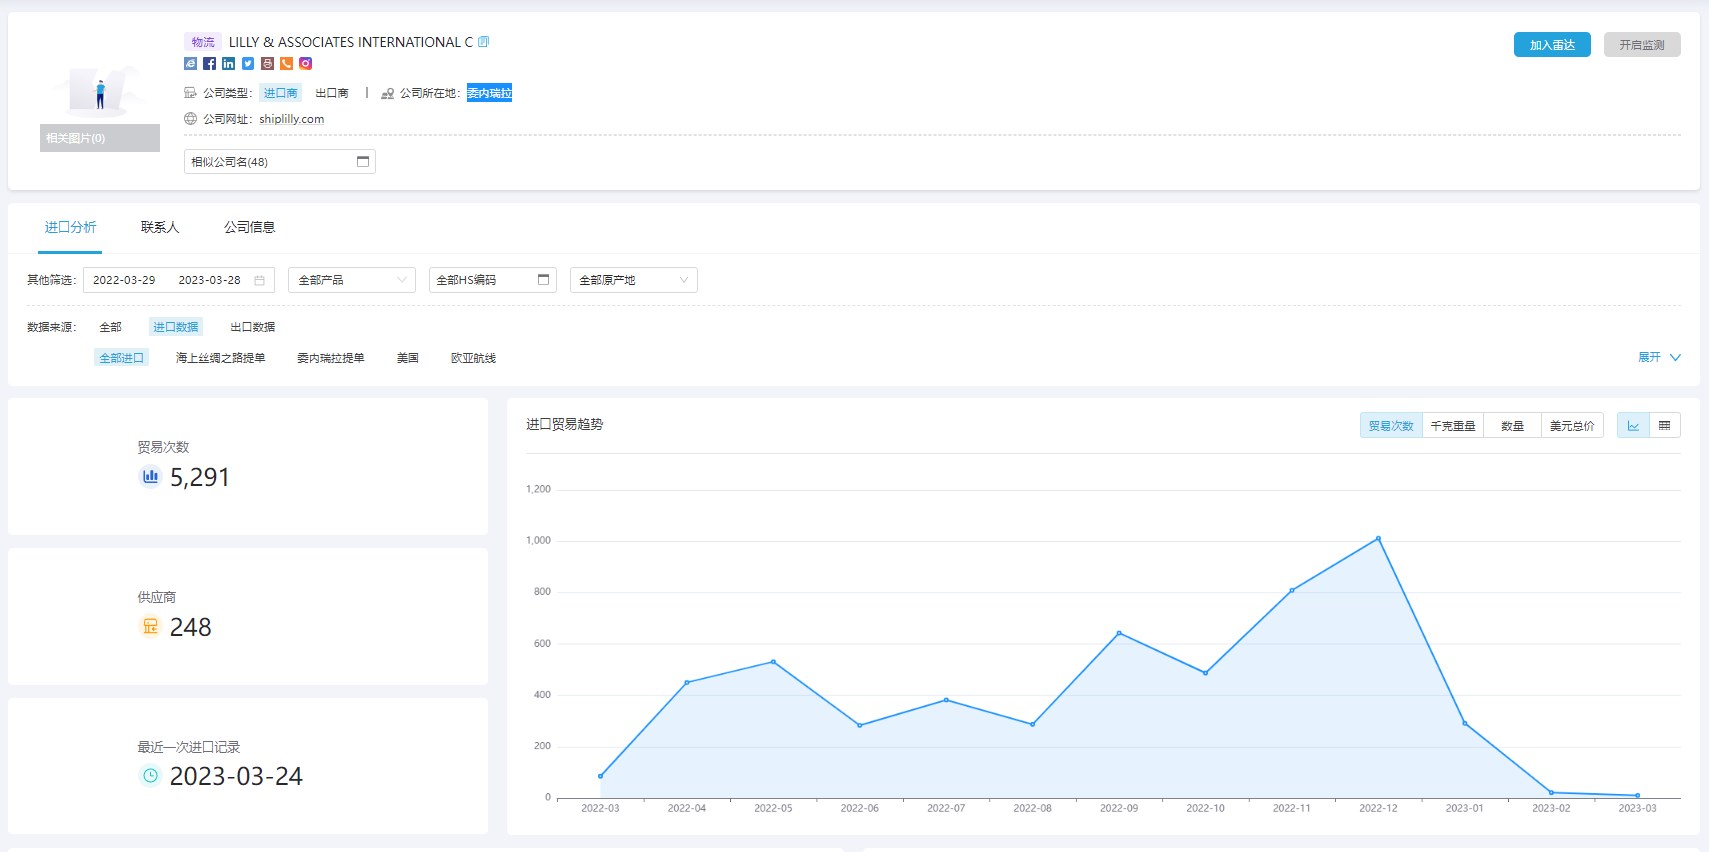Viewport: 1709px width, 852px height.
Task: Click the 5,291 trade count value
Action: click(200, 477)
